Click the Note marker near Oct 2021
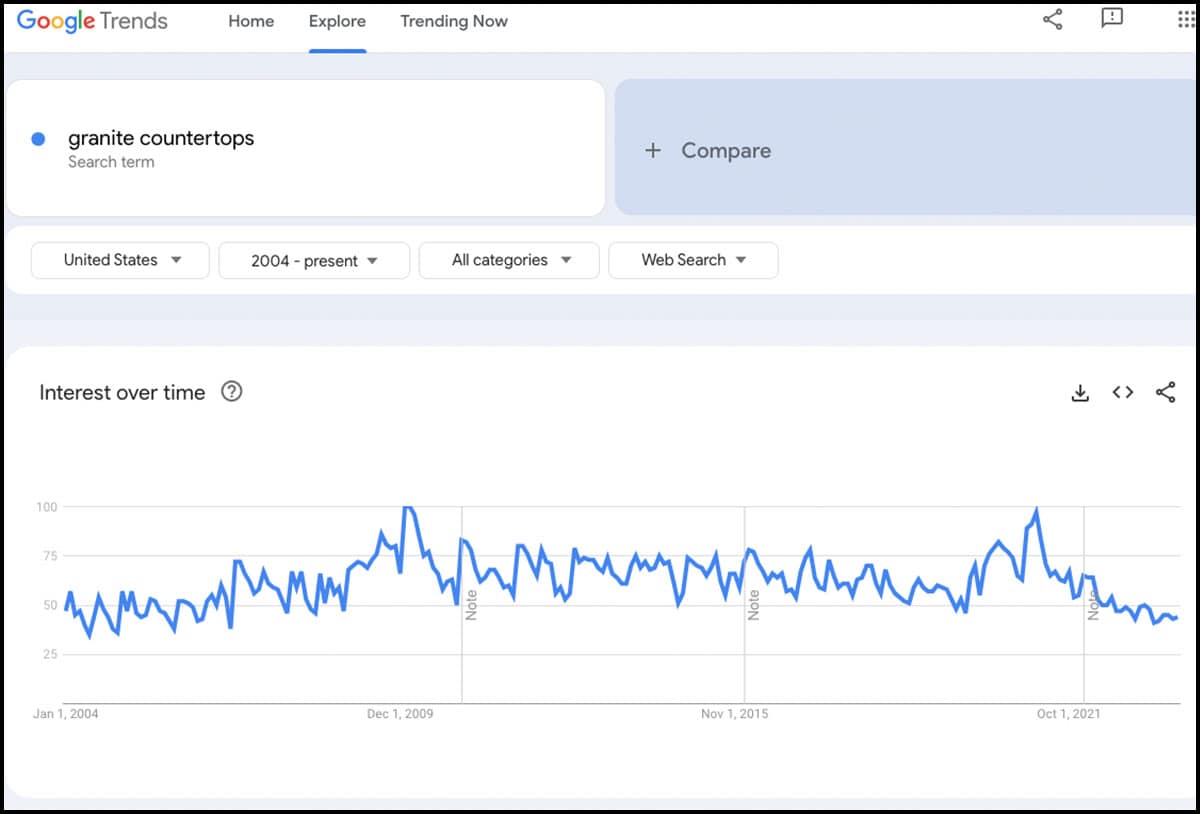The image size is (1200, 814). (x=1094, y=605)
